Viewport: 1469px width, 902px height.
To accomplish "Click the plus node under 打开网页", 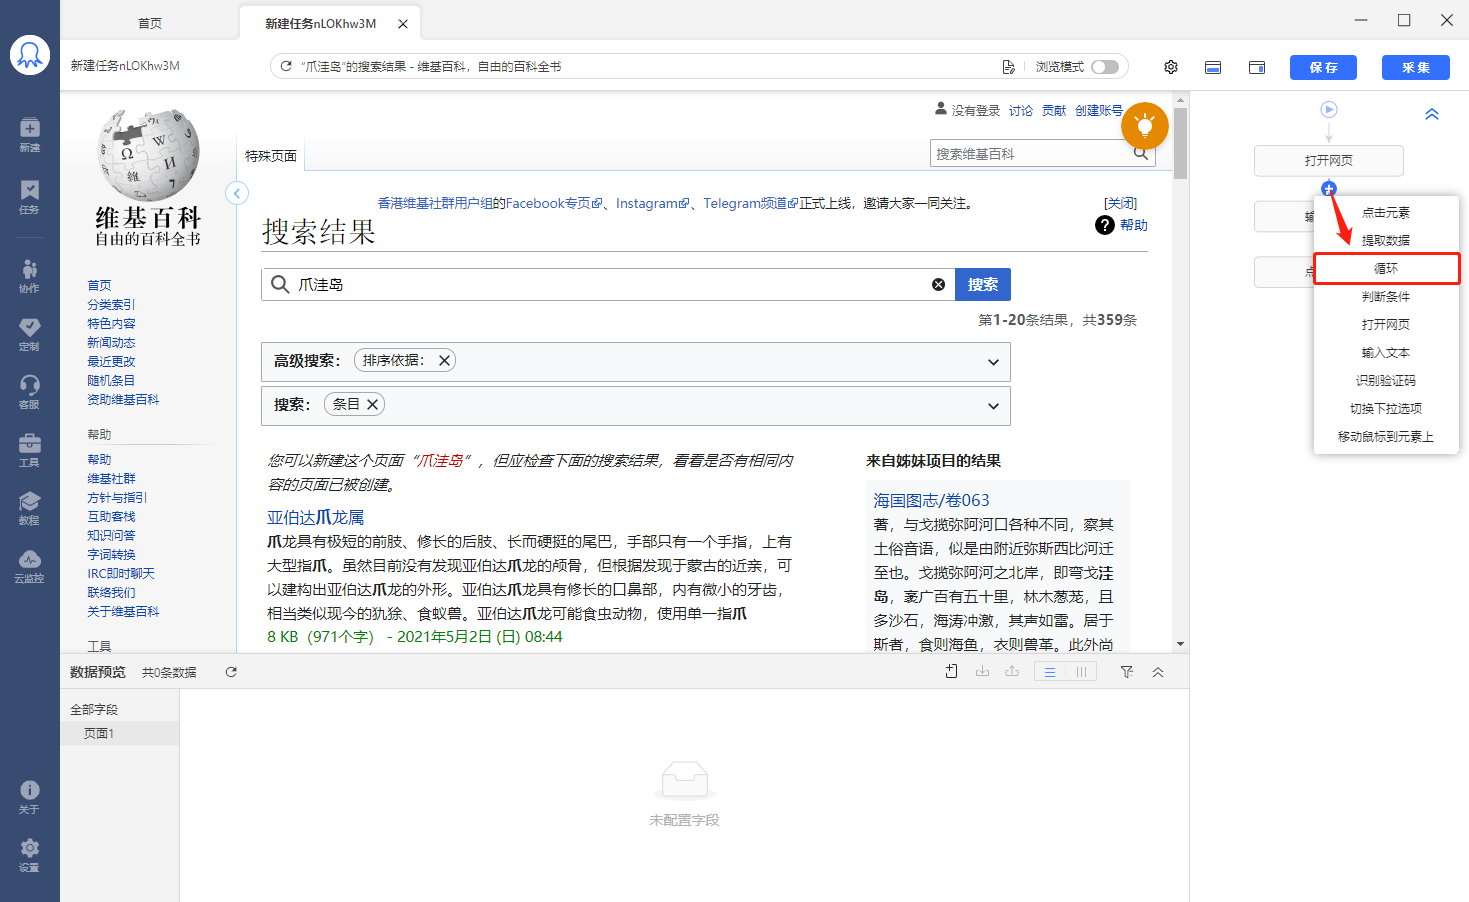I will (1329, 188).
